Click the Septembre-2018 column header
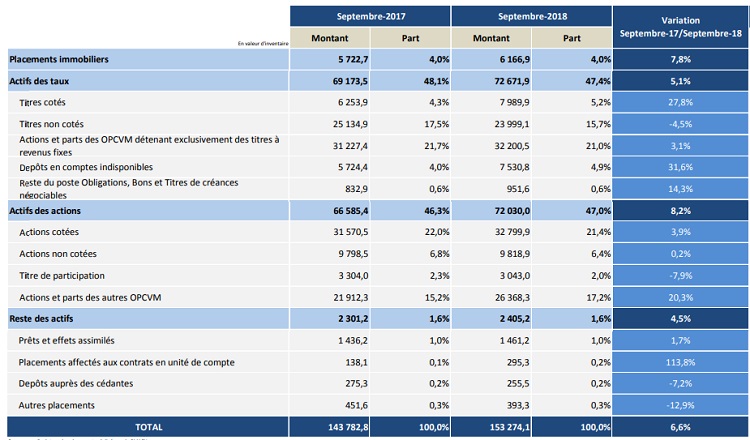The height and width of the screenshot is (440, 750). pos(530,17)
